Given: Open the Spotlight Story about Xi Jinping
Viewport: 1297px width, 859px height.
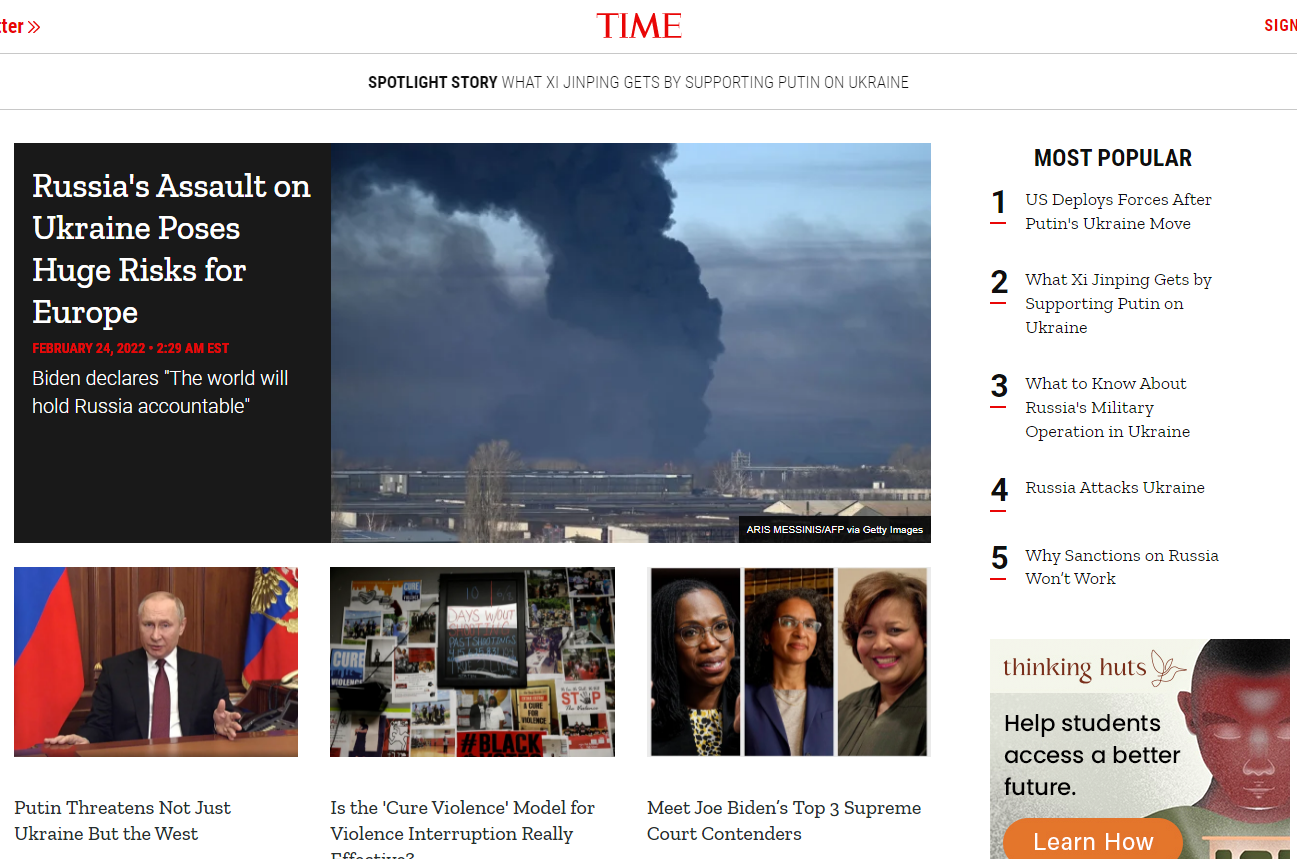Looking at the screenshot, I should [638, 82].
